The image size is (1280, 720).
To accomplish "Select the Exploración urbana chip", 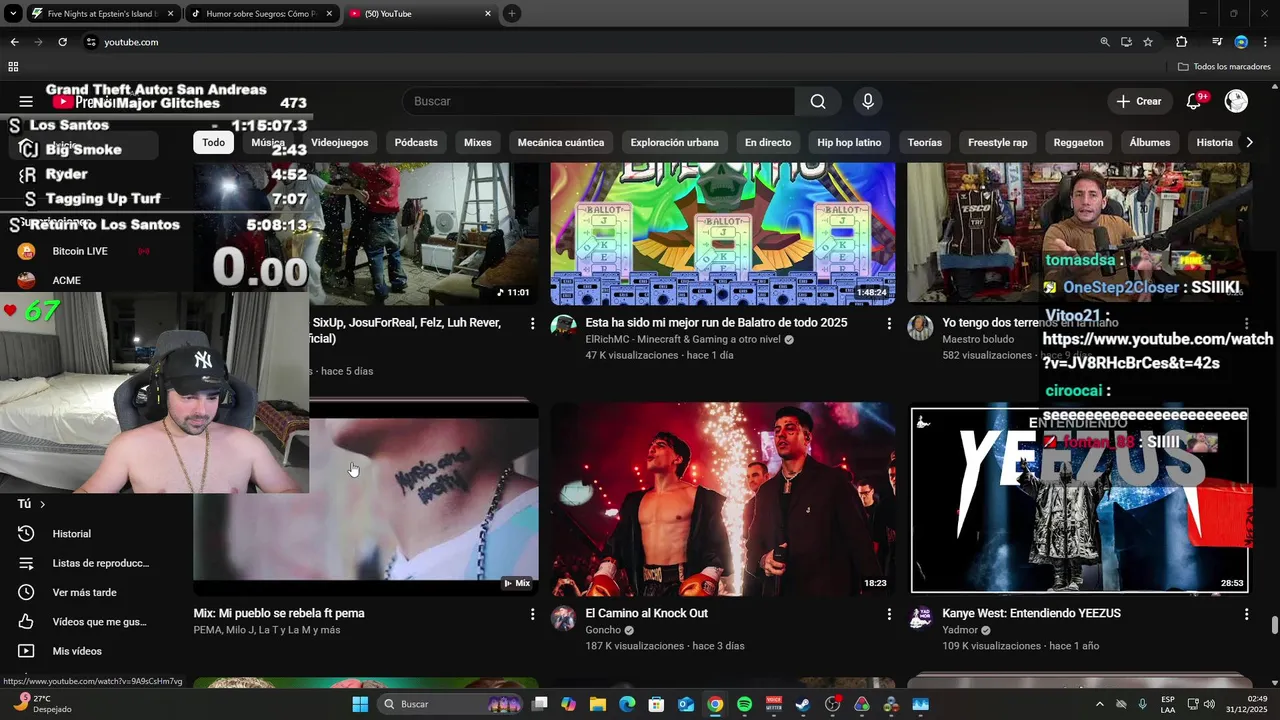I will pyautogui.click(x=675, y=142).
